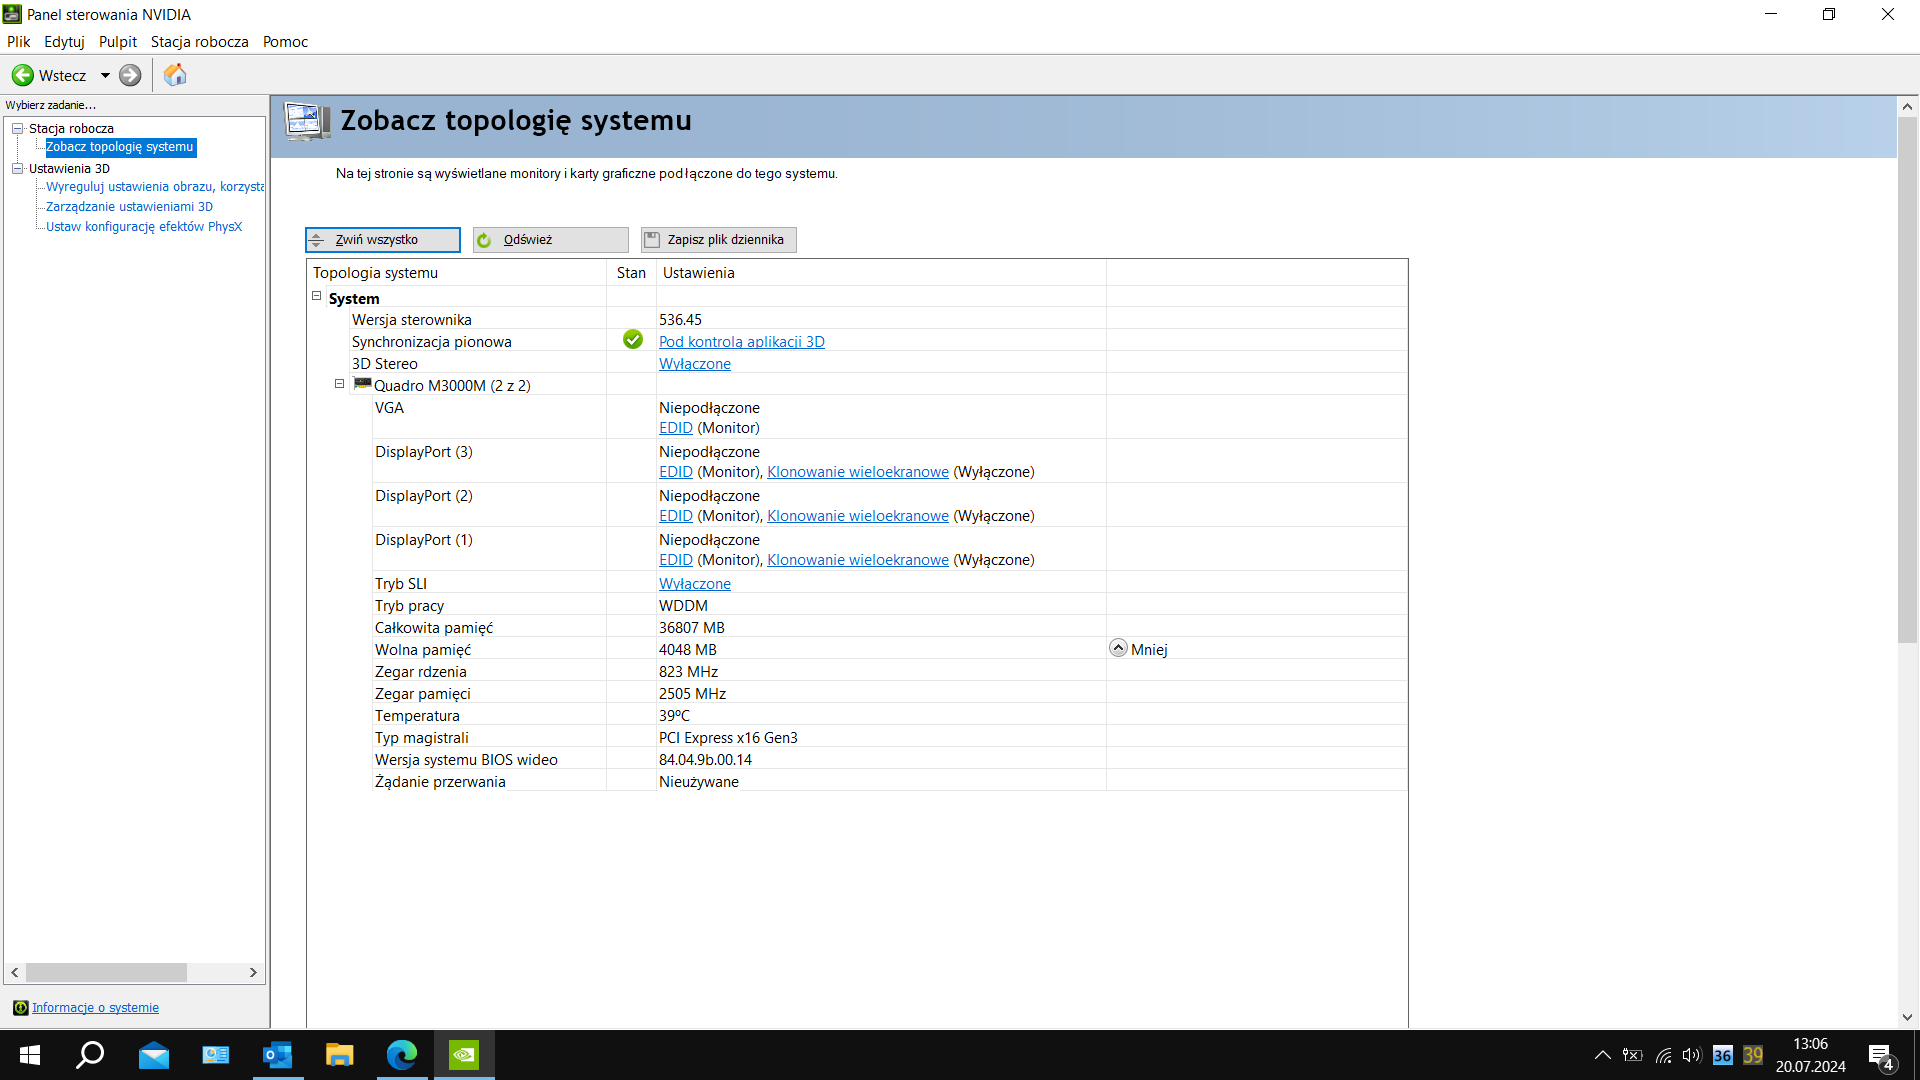Collapse the Quadro M3000M node
Image resolution: width=1920 pixels, height=1080 pixels.
point(340,384)
